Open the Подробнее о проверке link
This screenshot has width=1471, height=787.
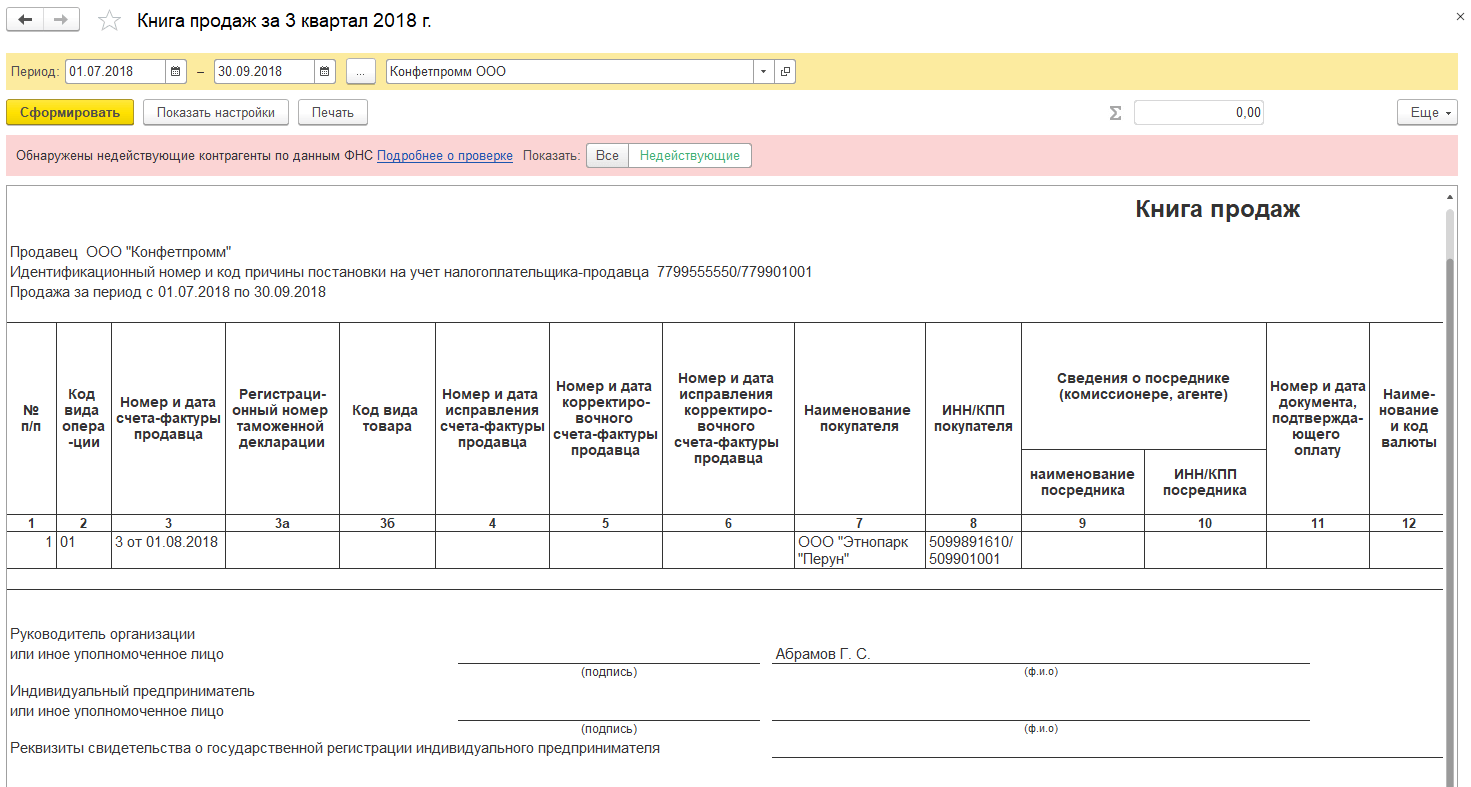[x=445, y=156]
